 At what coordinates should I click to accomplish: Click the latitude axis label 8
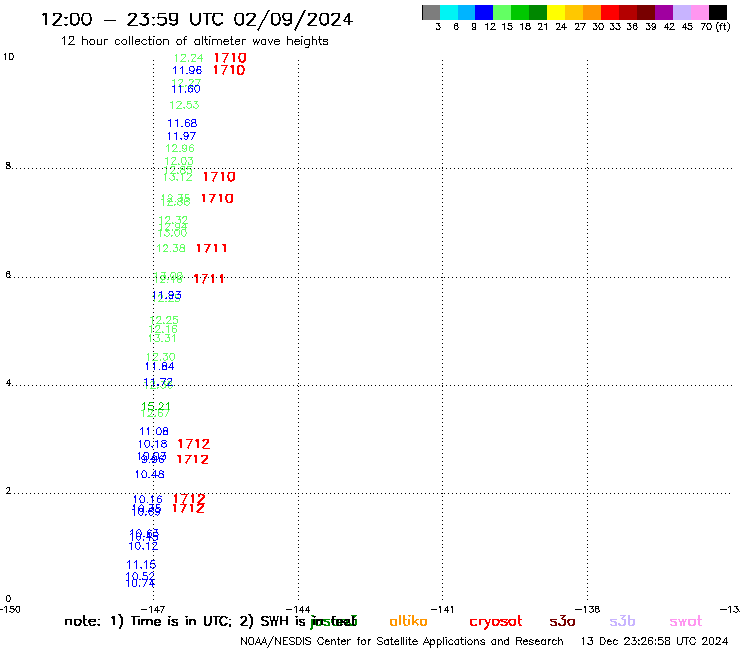click(8, 166)
